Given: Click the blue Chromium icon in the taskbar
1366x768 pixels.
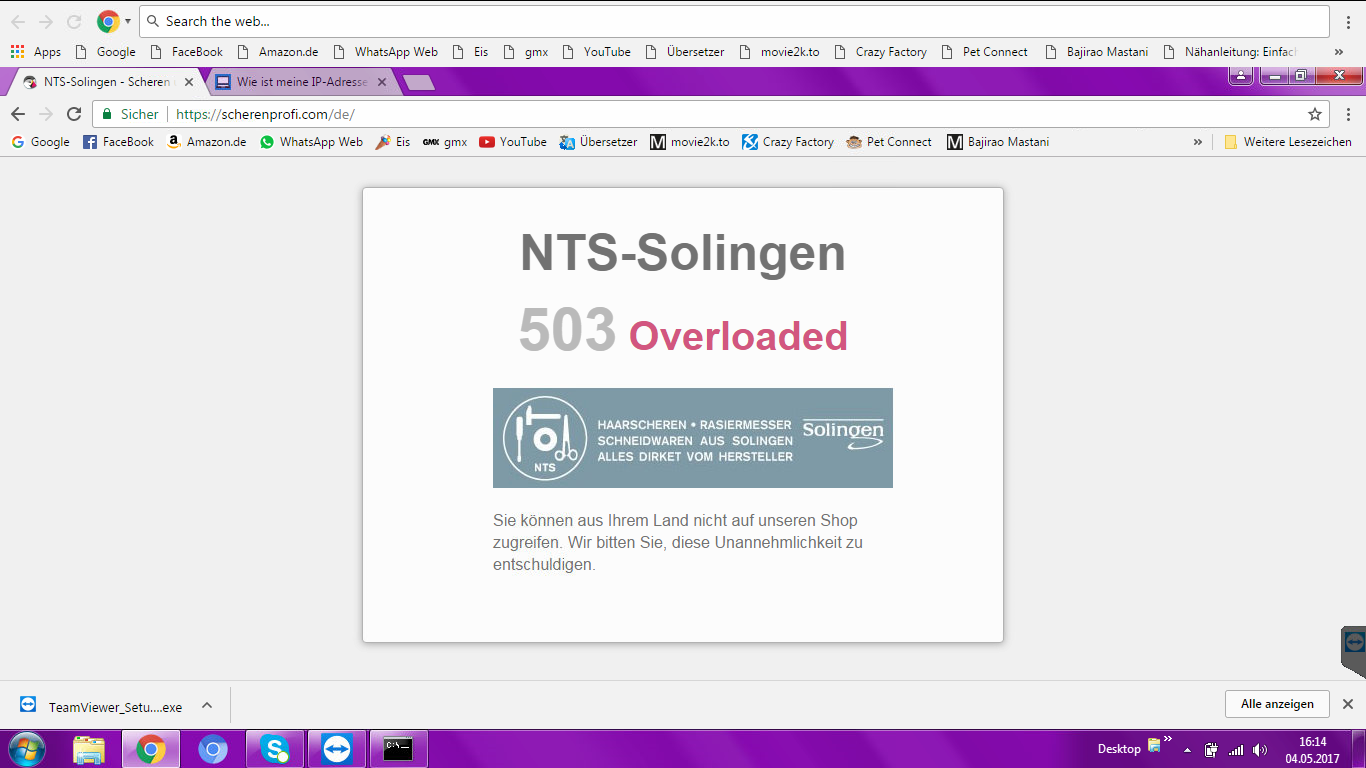Looking at the screenshot, I should click(212, 749).
